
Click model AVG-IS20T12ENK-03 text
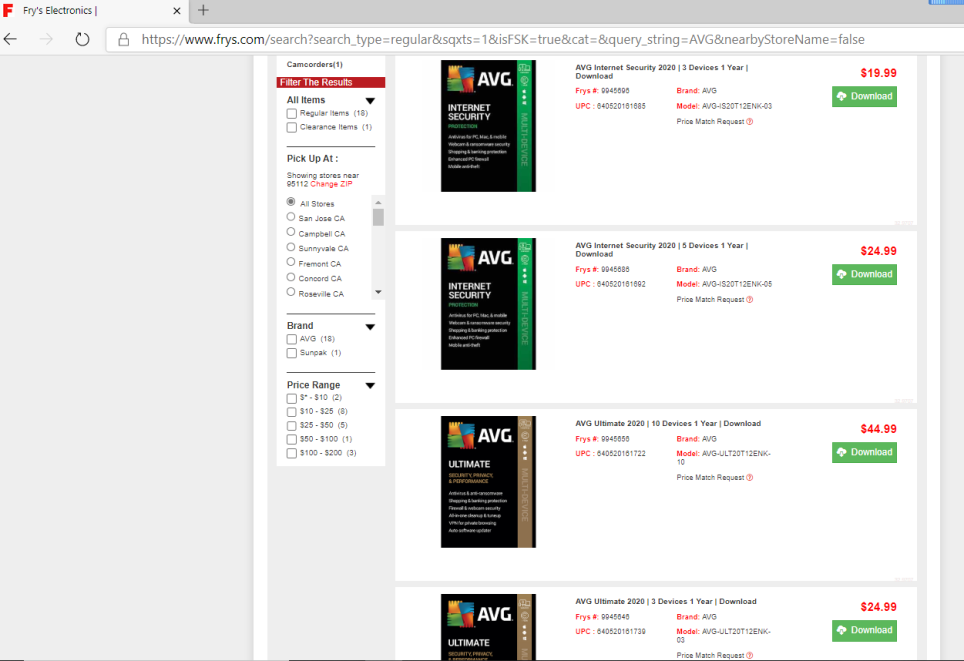[737, 106]
